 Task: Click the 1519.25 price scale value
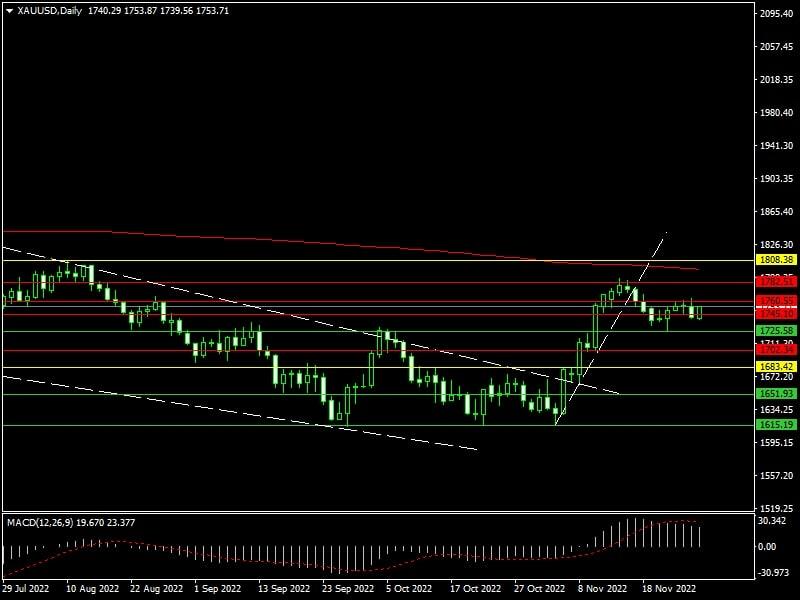click(x=777, y=509)
